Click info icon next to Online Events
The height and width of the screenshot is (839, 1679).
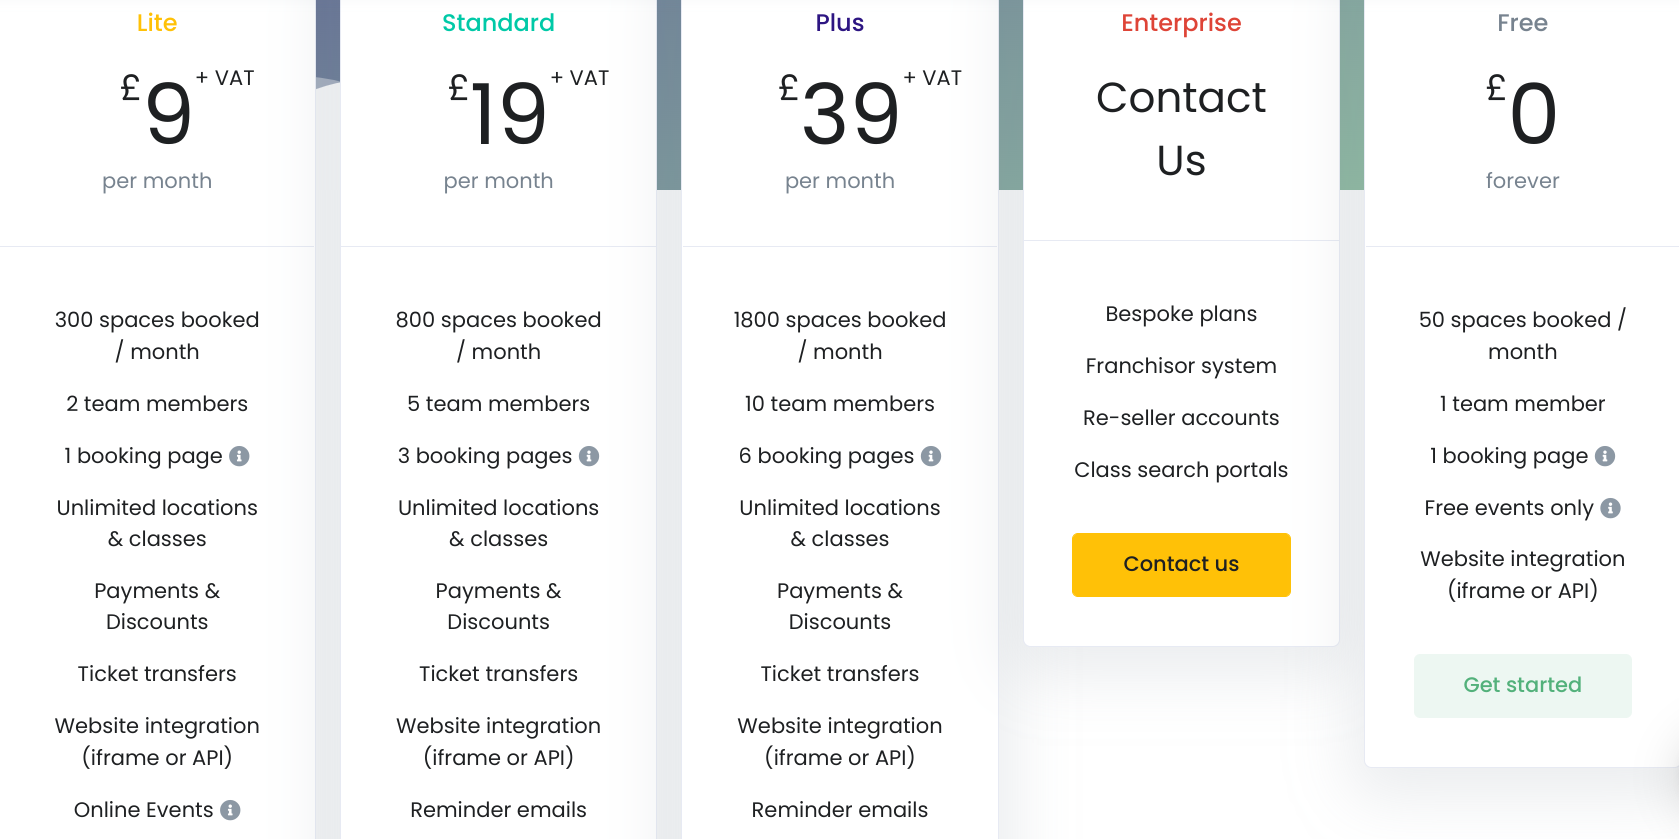click(230, 810)
